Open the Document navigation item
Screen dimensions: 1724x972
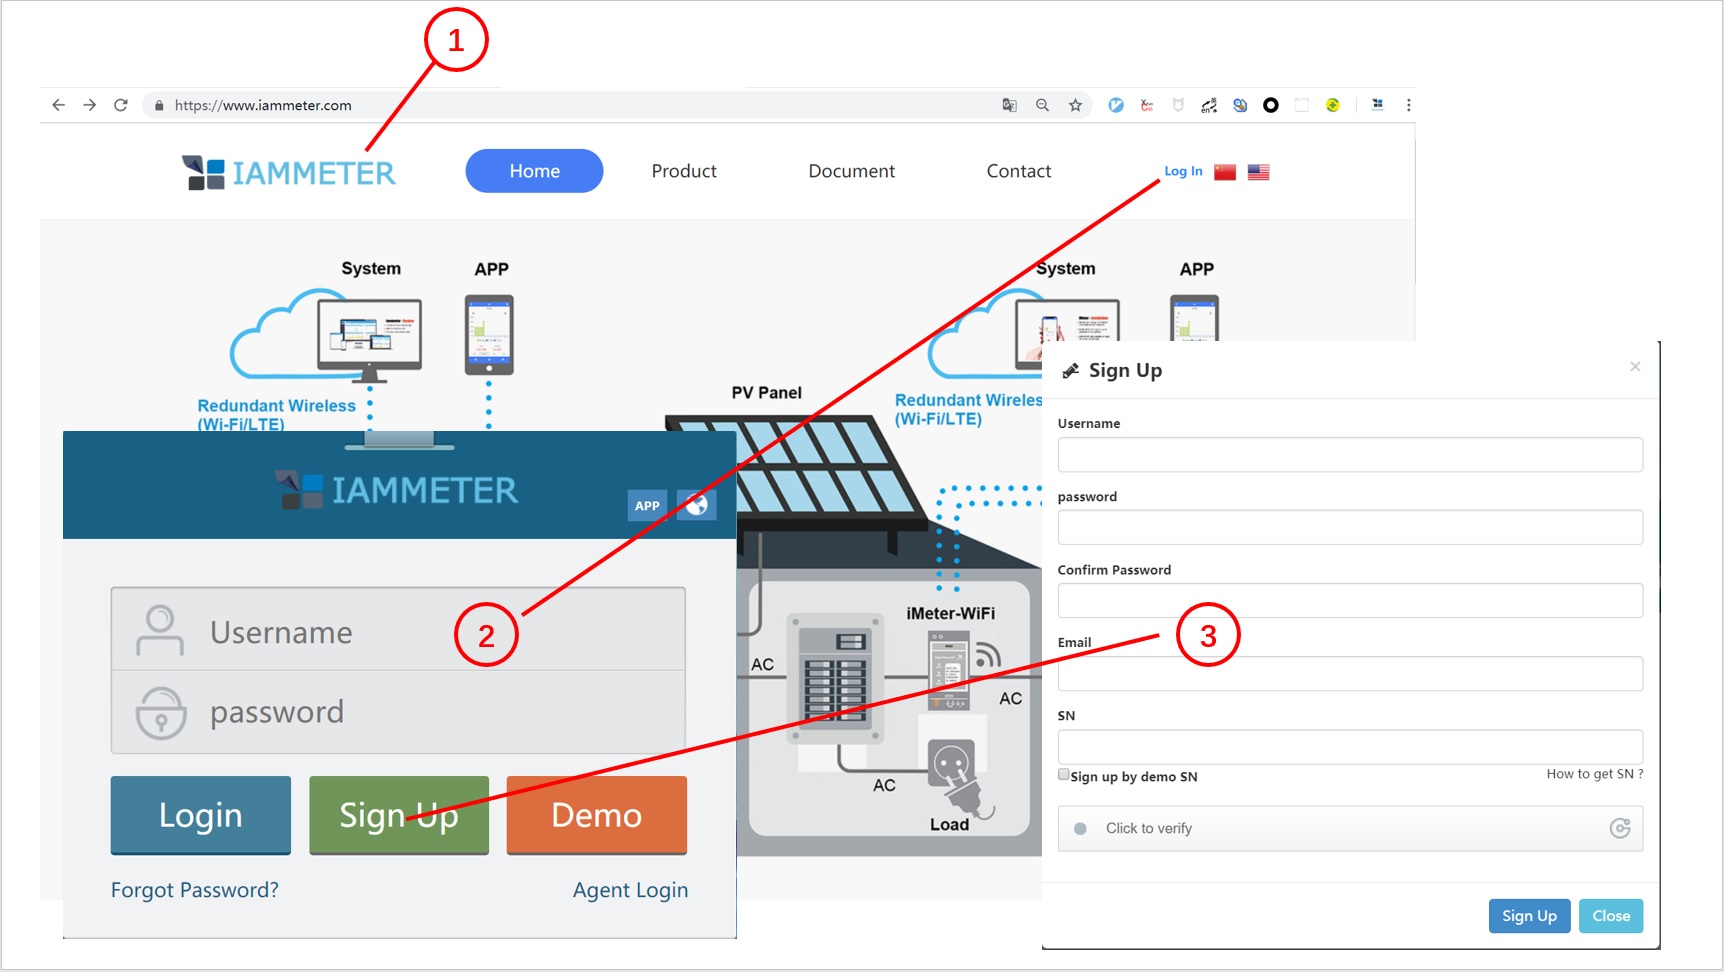pyautogui.click(x=851, y=171)
